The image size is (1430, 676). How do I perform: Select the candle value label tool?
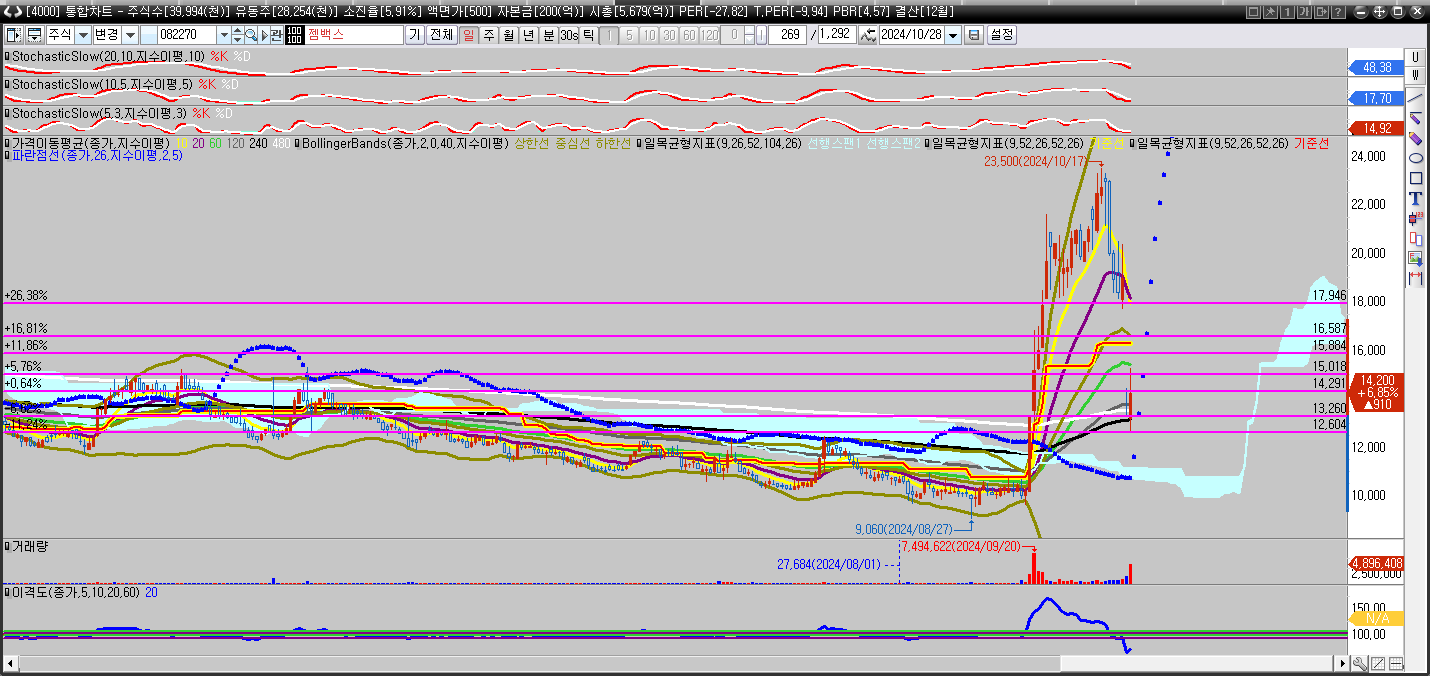coord(1415,218)
